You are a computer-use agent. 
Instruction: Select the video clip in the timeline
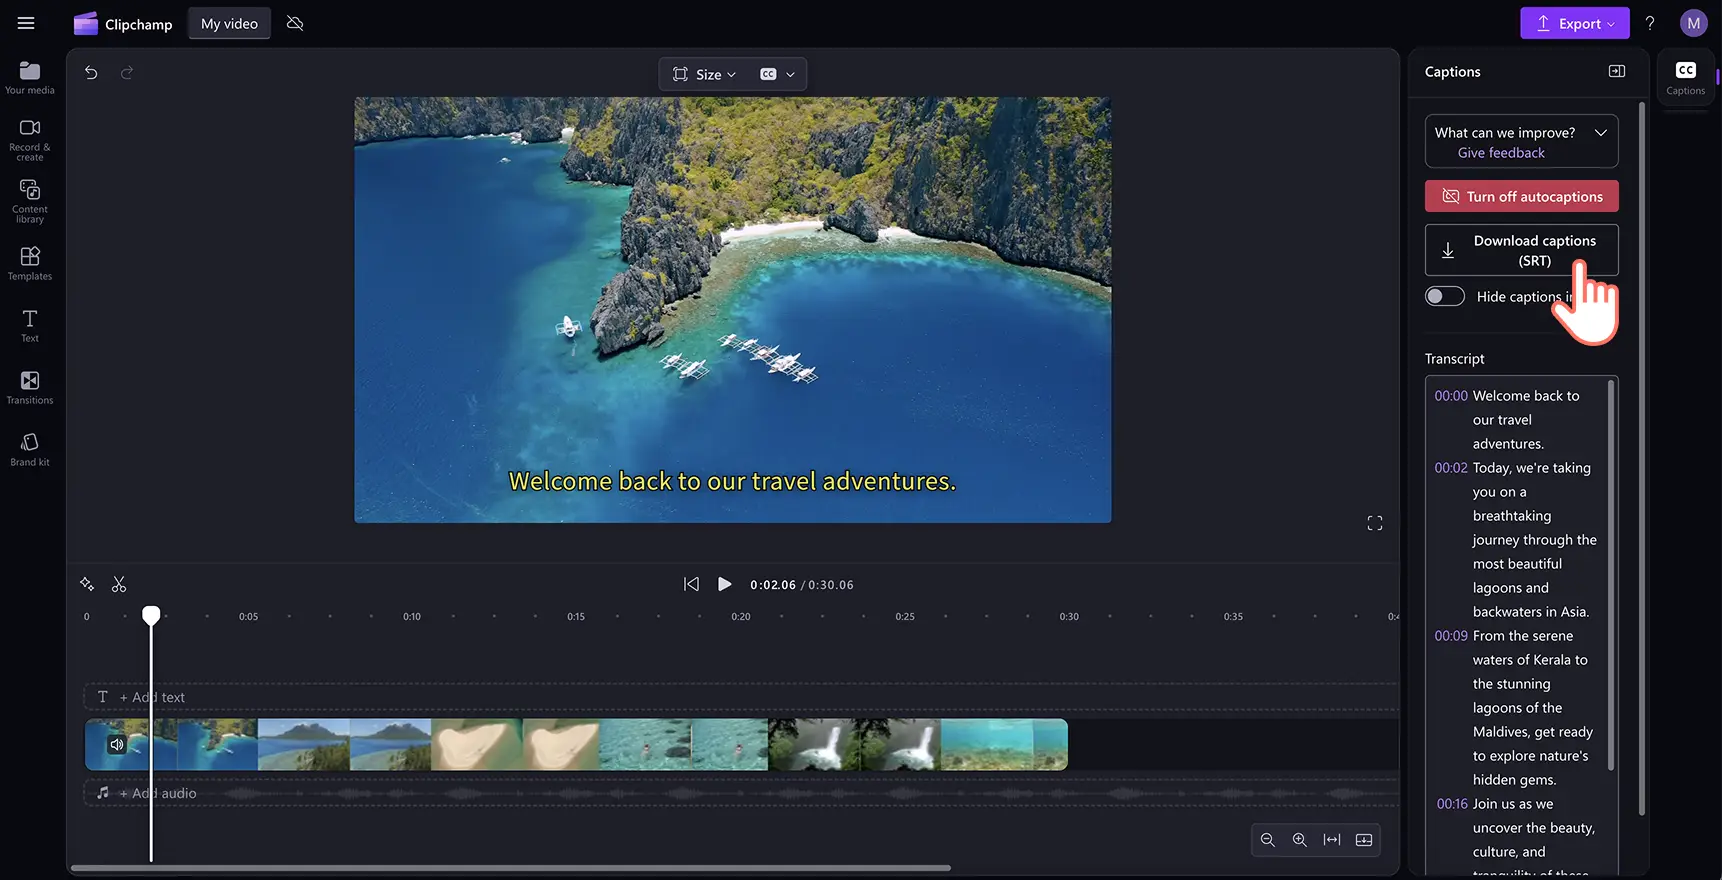[x=576, y=744]
